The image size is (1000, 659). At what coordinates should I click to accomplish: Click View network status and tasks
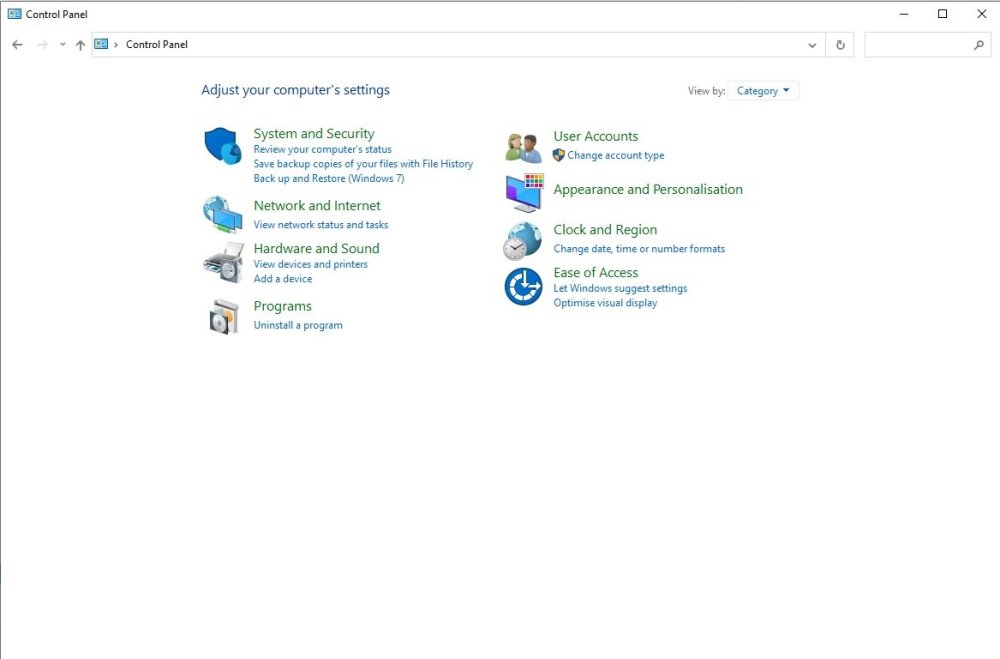coord(321,225)
